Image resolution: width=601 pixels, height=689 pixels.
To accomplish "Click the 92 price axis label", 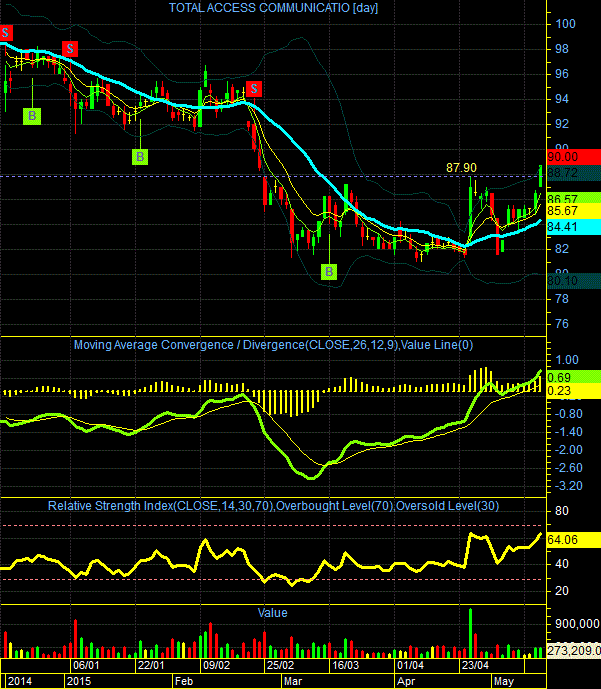I will pyautogui.click(x=562, y=124).
